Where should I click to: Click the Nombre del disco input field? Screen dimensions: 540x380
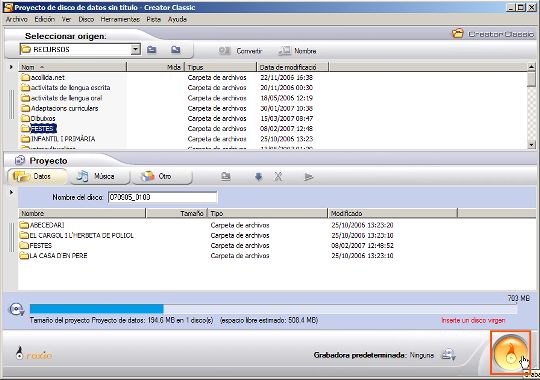(163, 197)
